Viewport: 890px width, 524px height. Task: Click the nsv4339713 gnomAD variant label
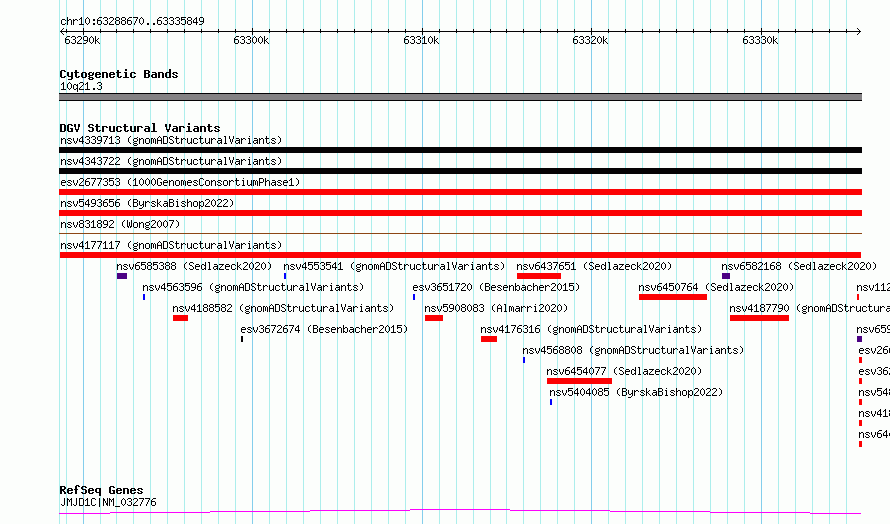[171, 140]
